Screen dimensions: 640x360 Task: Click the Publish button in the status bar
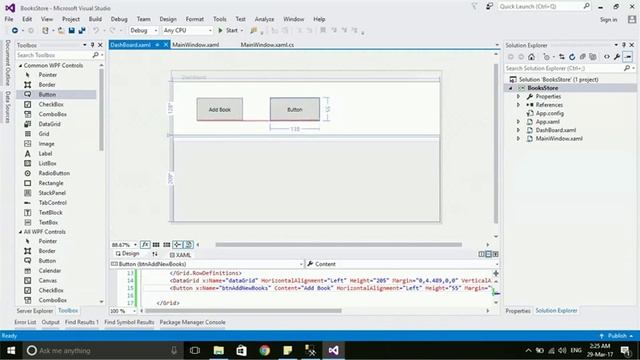(x=616, y=336)
